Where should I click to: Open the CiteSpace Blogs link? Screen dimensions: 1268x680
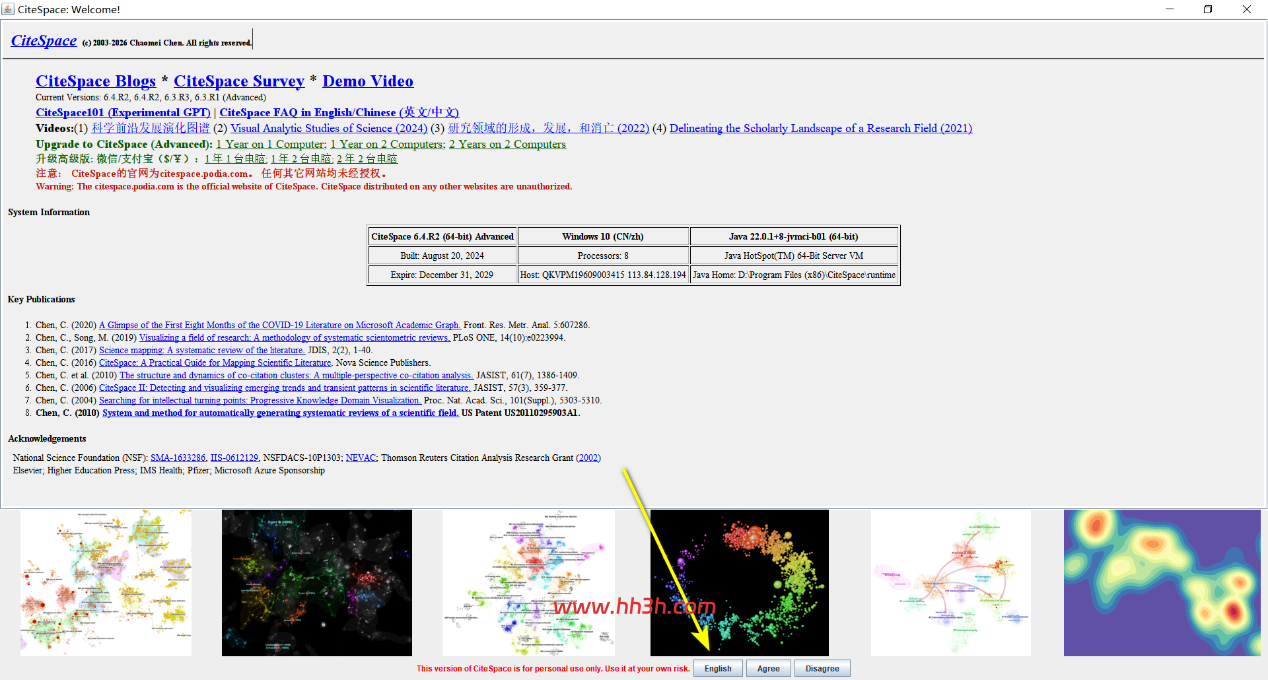click(96, 81)
